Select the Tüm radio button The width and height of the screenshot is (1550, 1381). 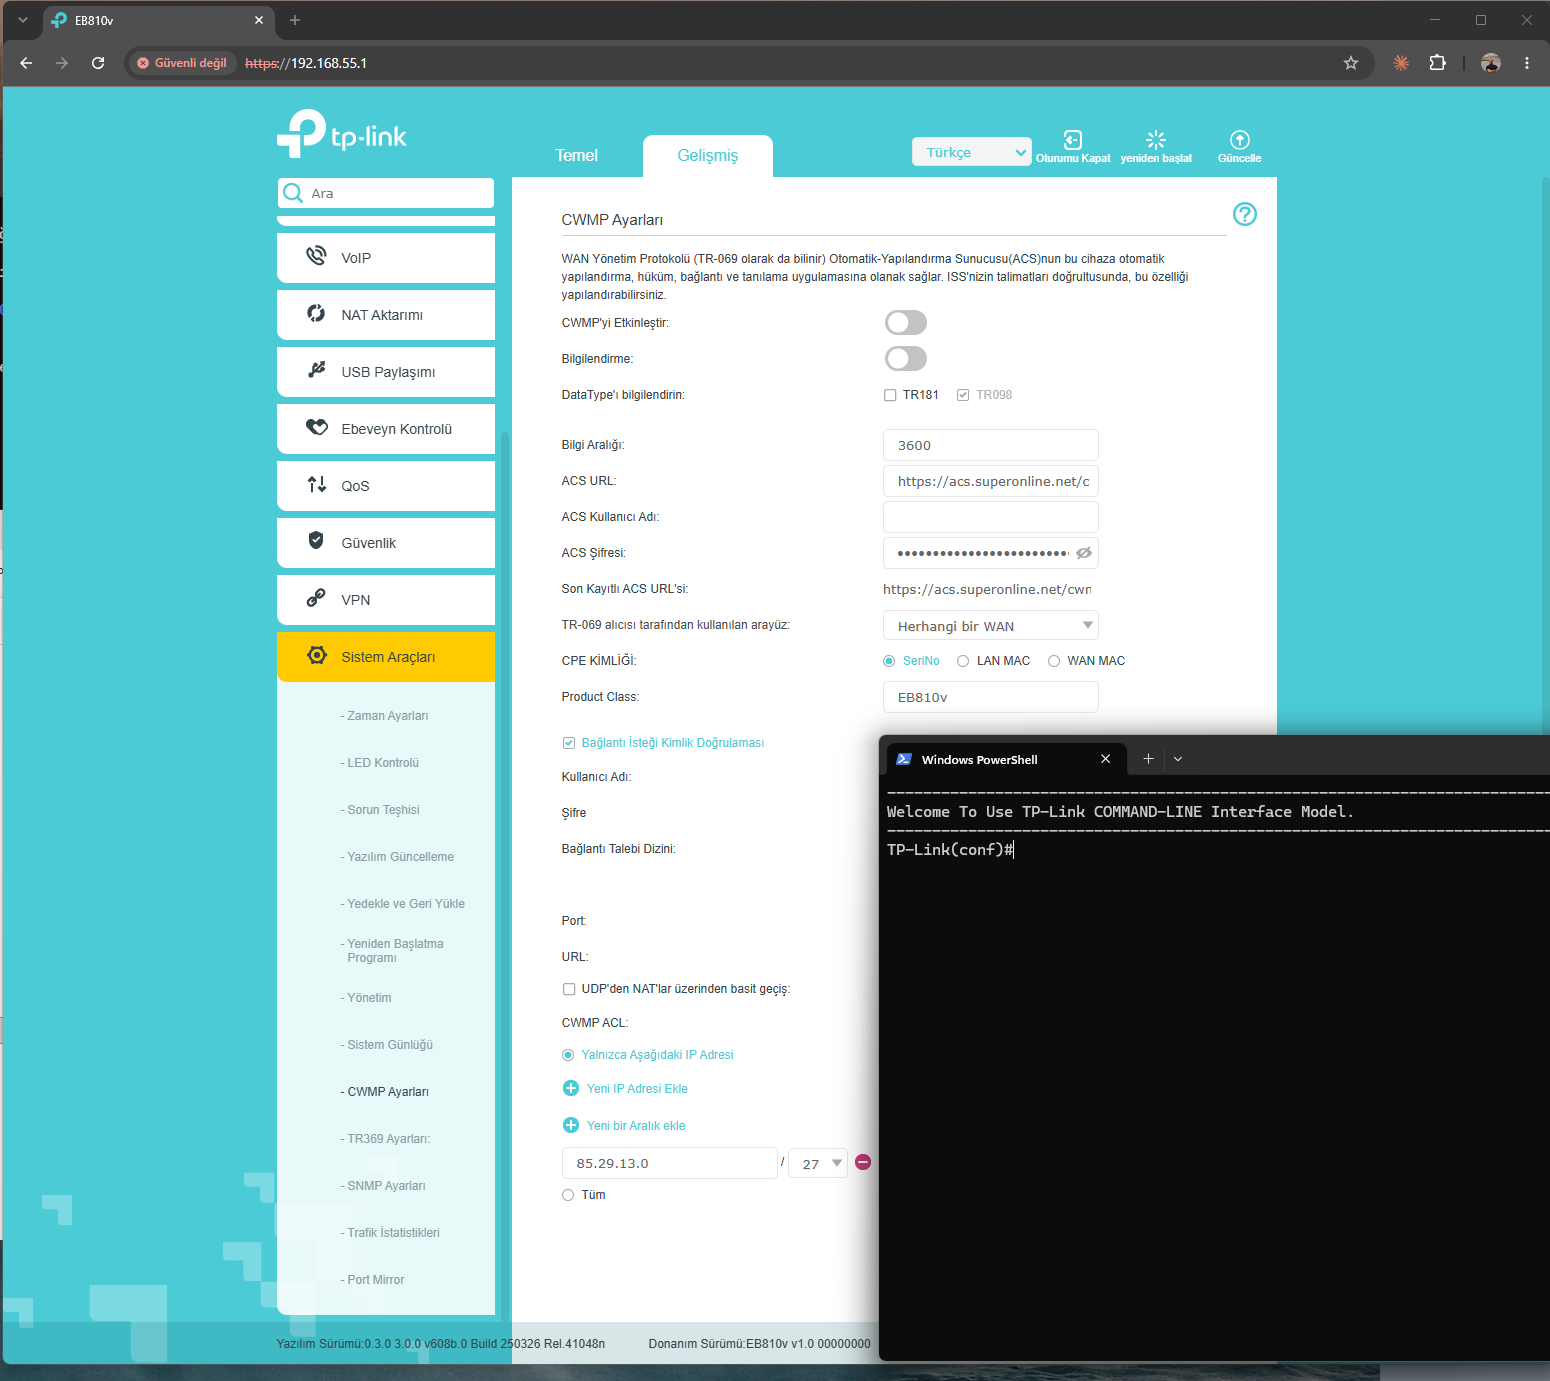(x=568, y=1195)
